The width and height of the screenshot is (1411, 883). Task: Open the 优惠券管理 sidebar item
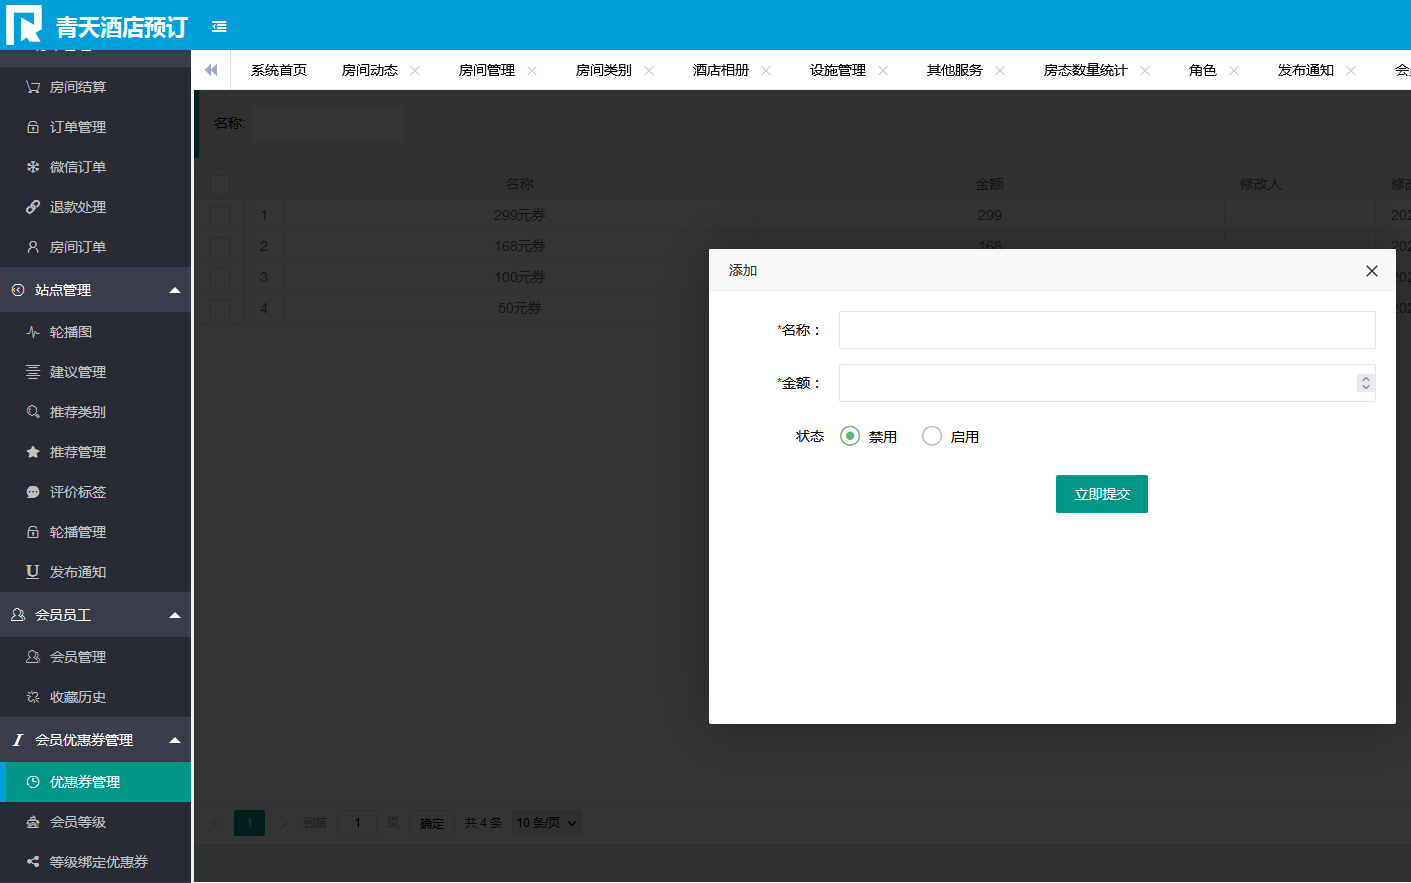[x=96, y=782]
